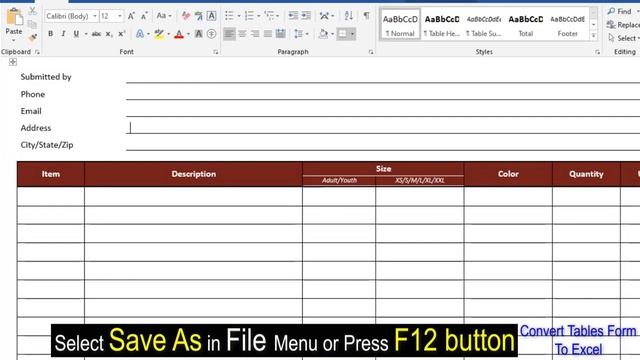Sort the selected text
This screenshot has width=640, height=360.
tap(349, 16)
